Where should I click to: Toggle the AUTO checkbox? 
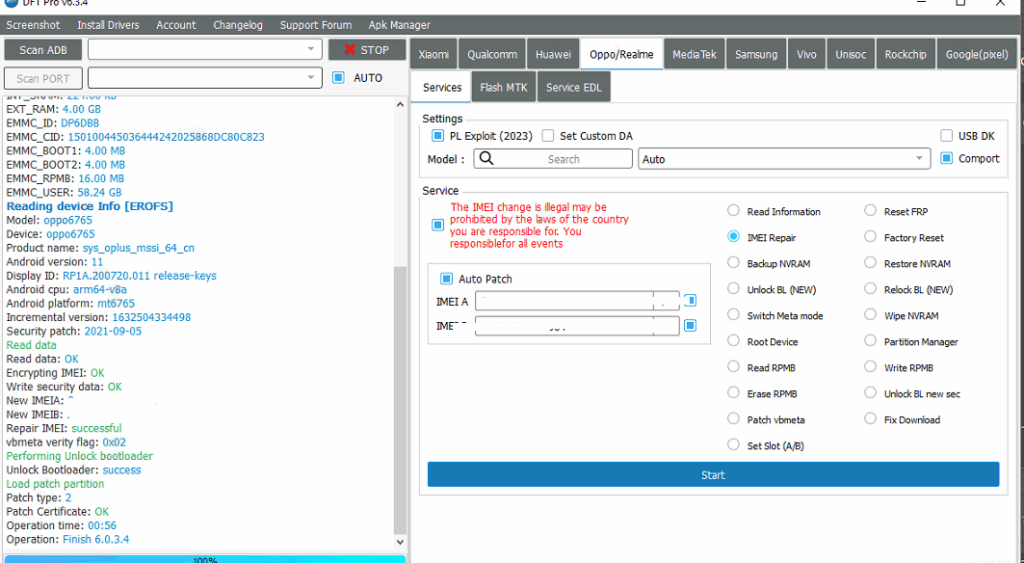338,78
